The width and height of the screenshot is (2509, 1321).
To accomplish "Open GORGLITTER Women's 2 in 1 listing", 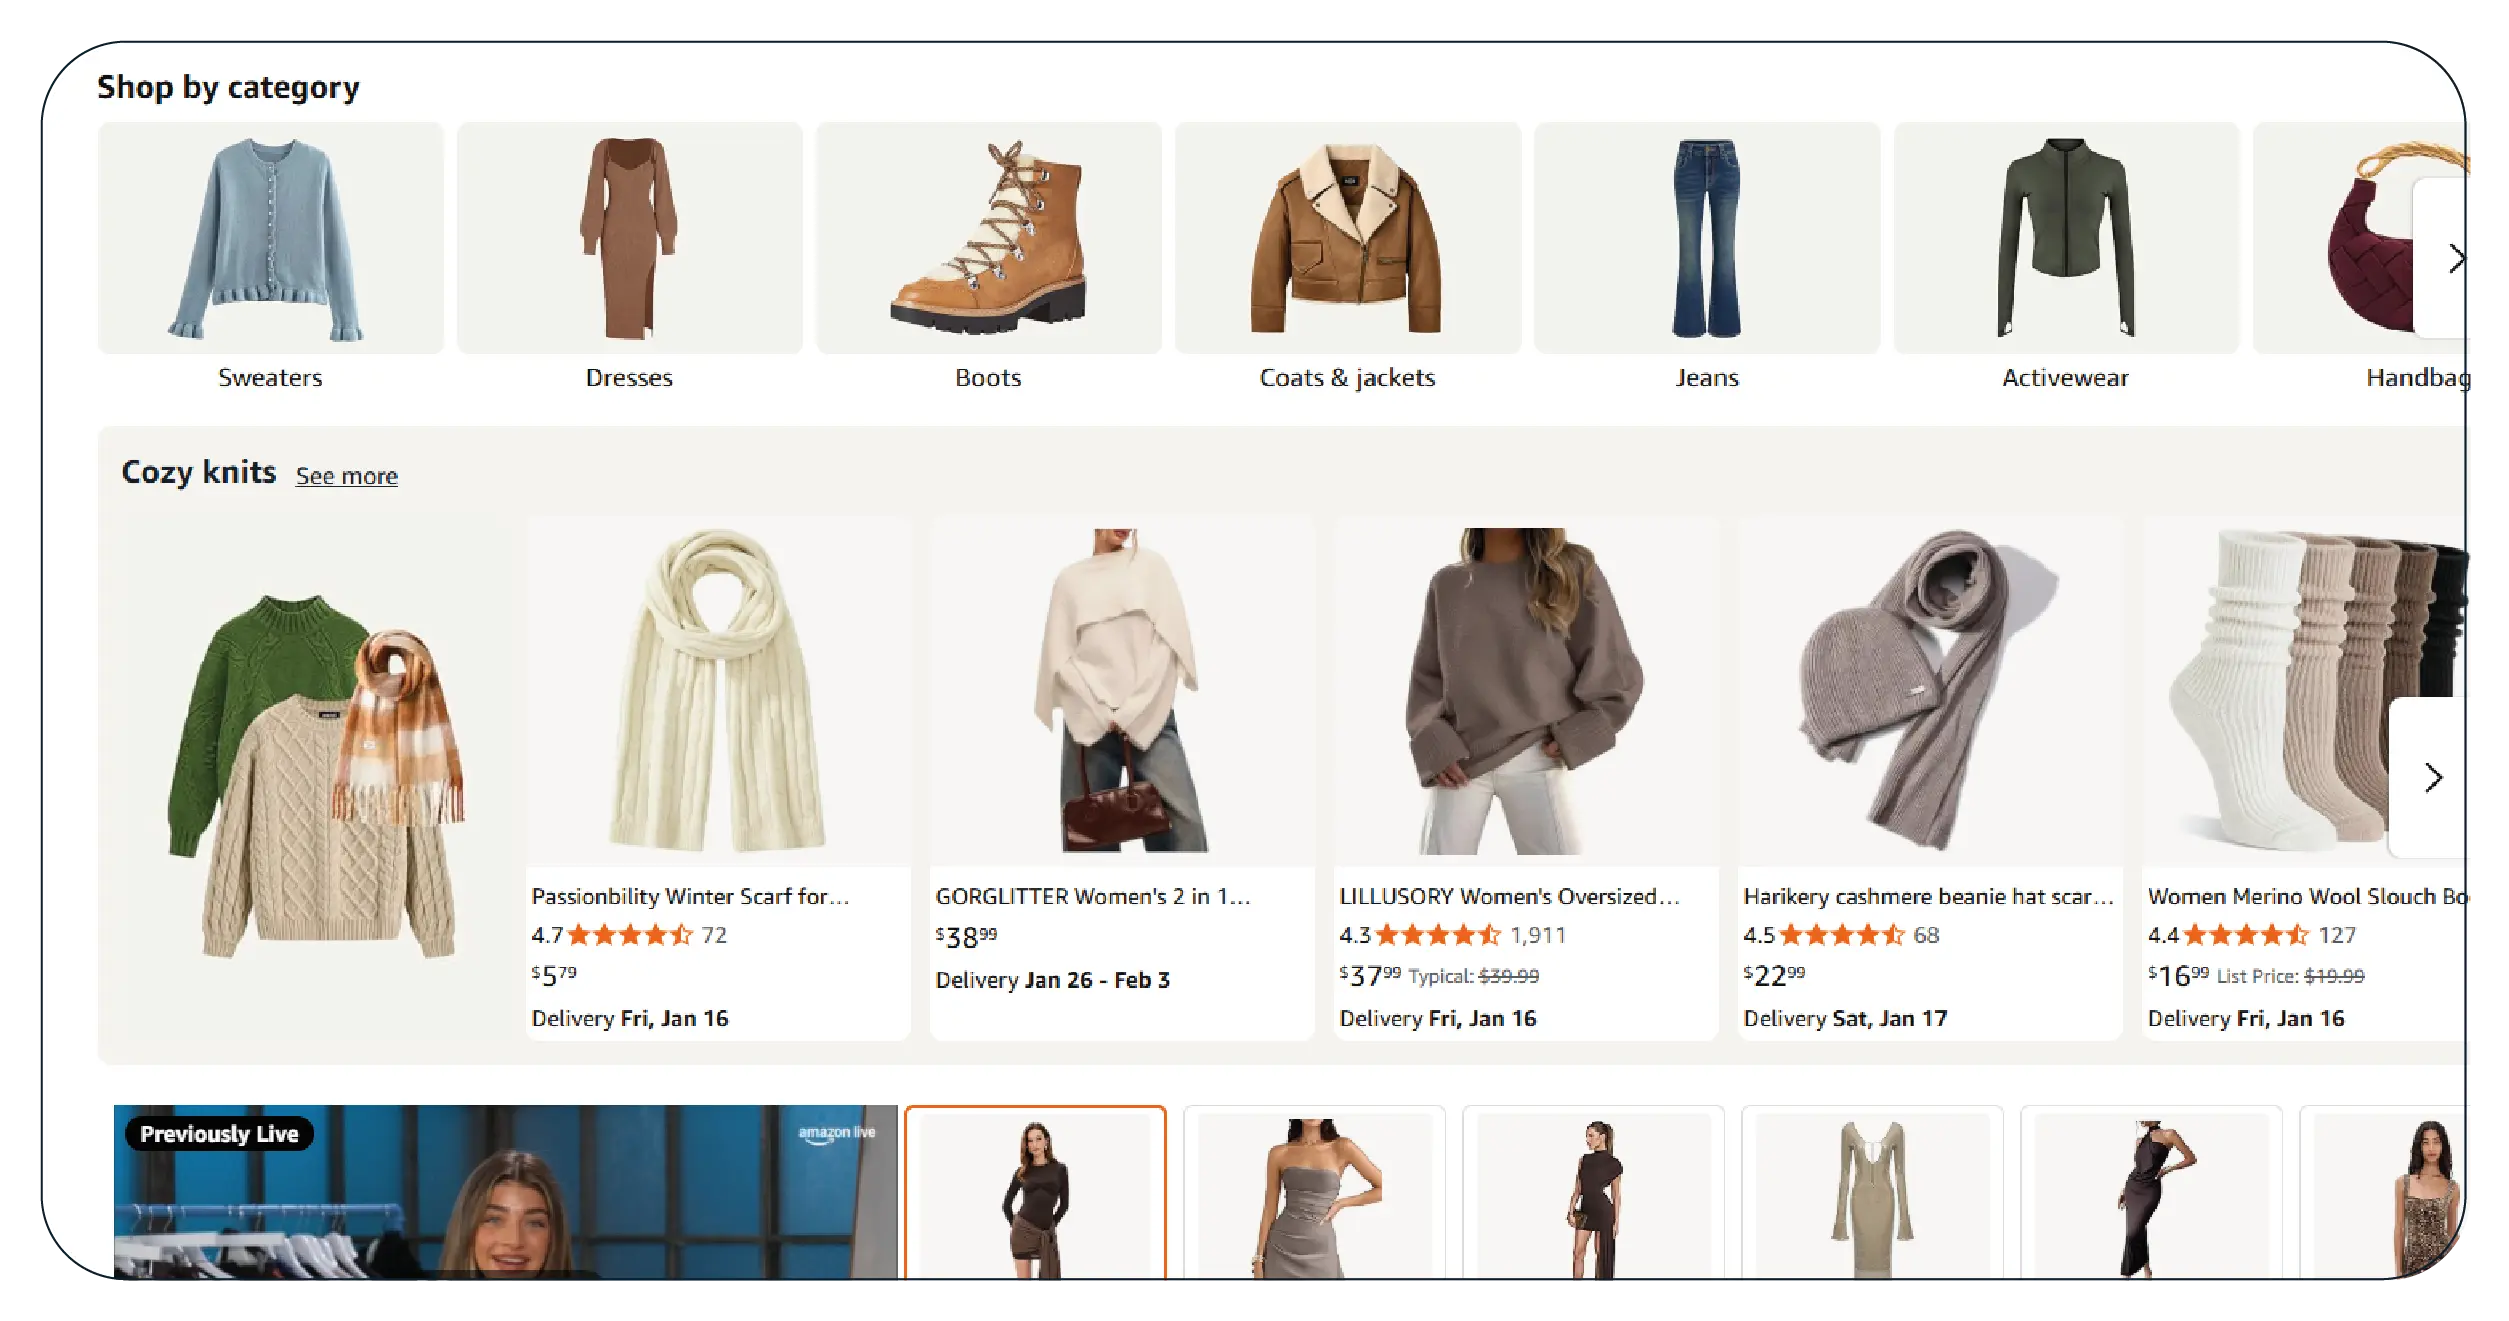I will [1092, 896].
